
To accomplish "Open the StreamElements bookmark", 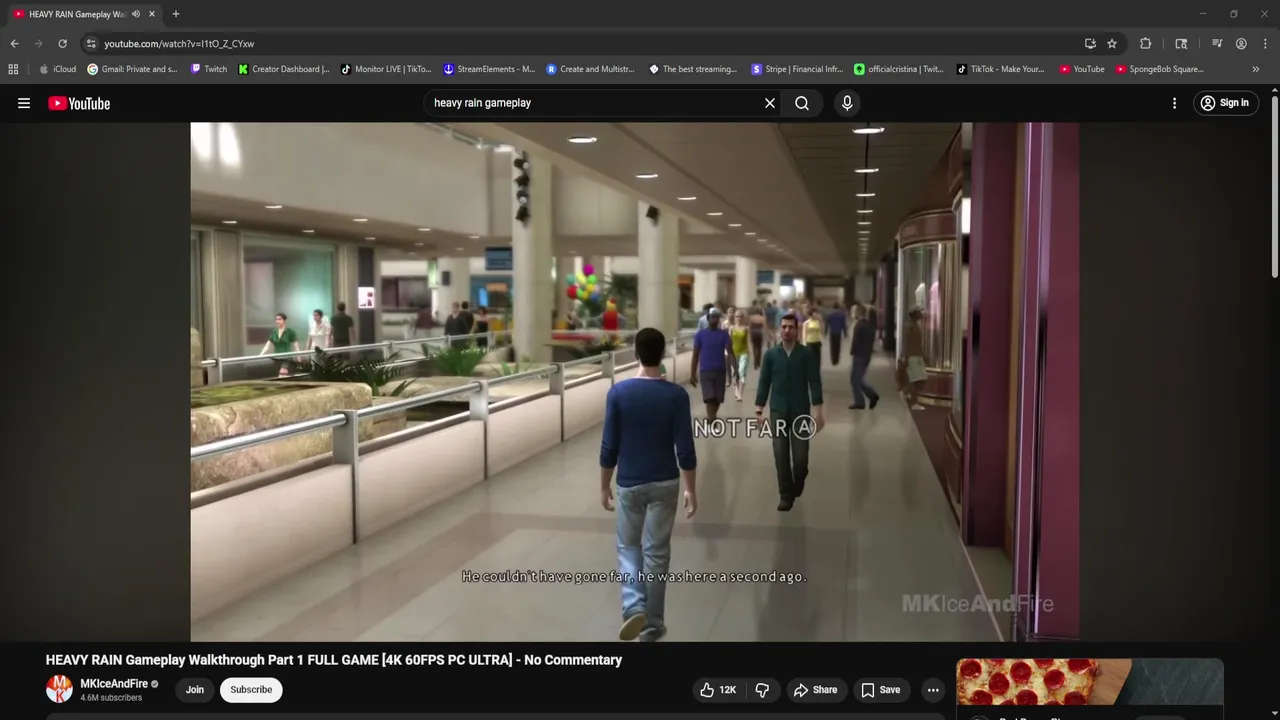I will coord(489,69).
